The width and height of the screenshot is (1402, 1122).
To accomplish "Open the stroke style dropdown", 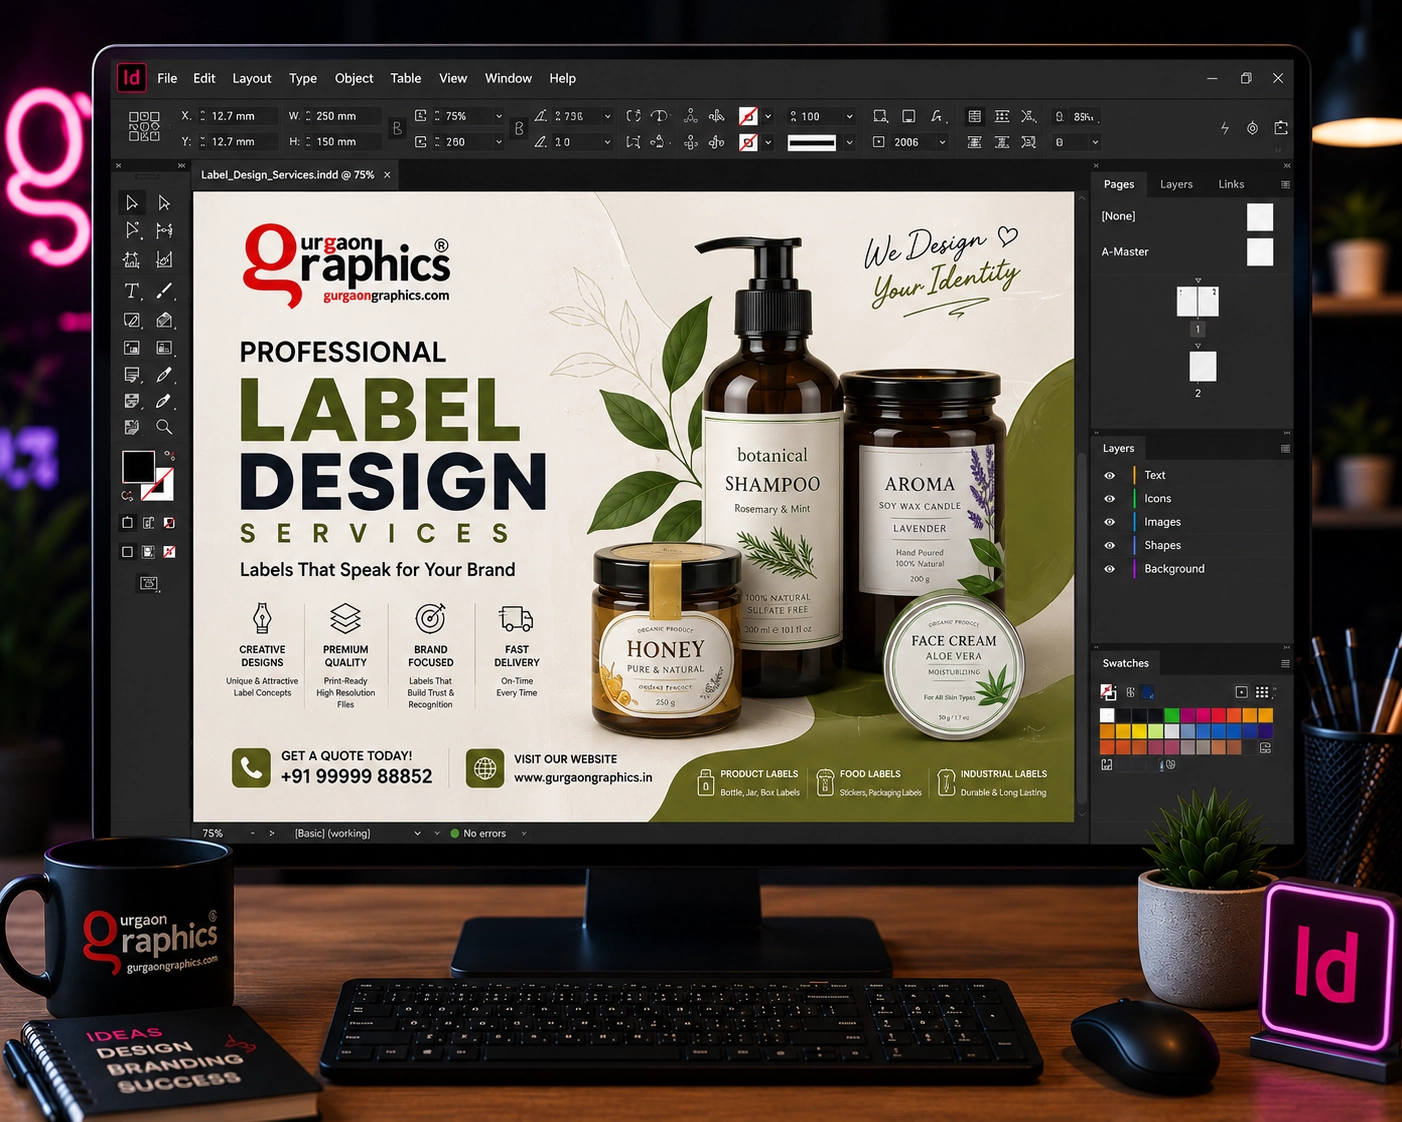I will click(x=849, y=143).
